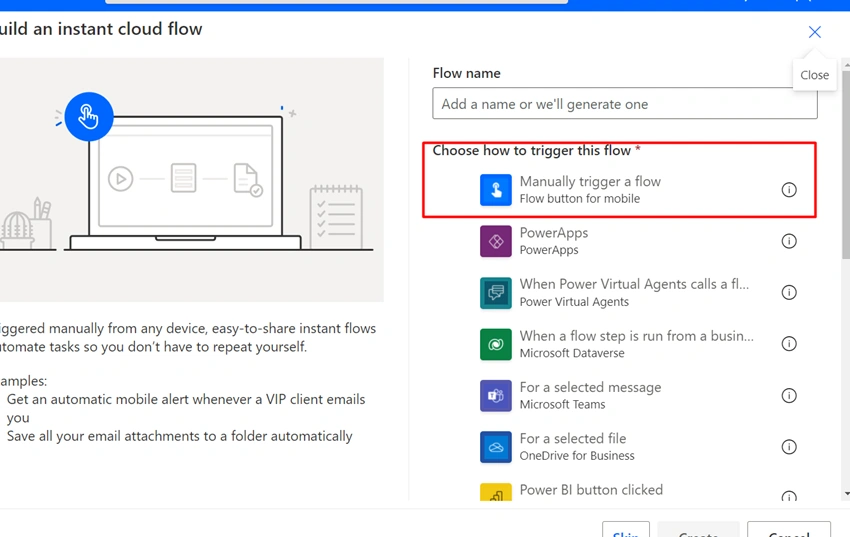Open info for For a selected message
This screenshot has width=850, height=537.
(789, 396)
